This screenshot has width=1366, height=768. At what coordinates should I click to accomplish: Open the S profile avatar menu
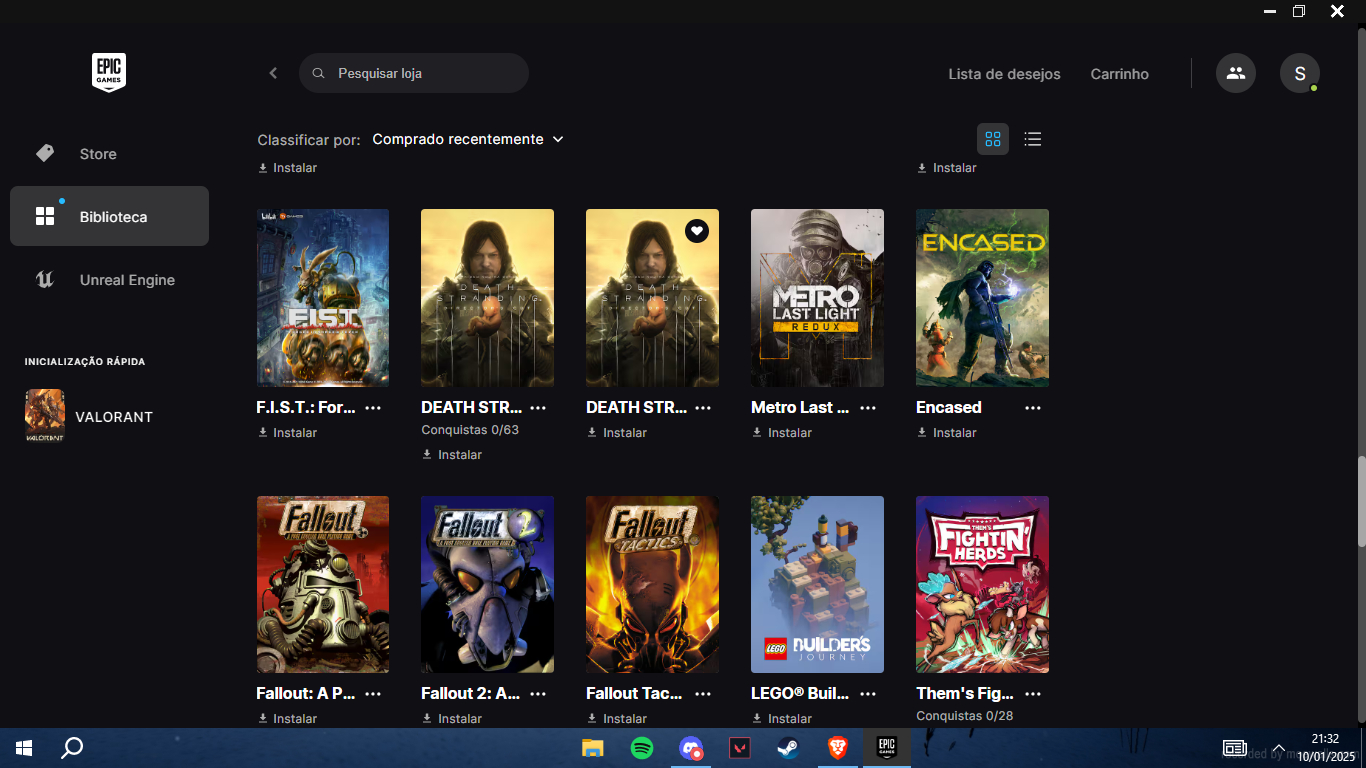coord(1300,73)
